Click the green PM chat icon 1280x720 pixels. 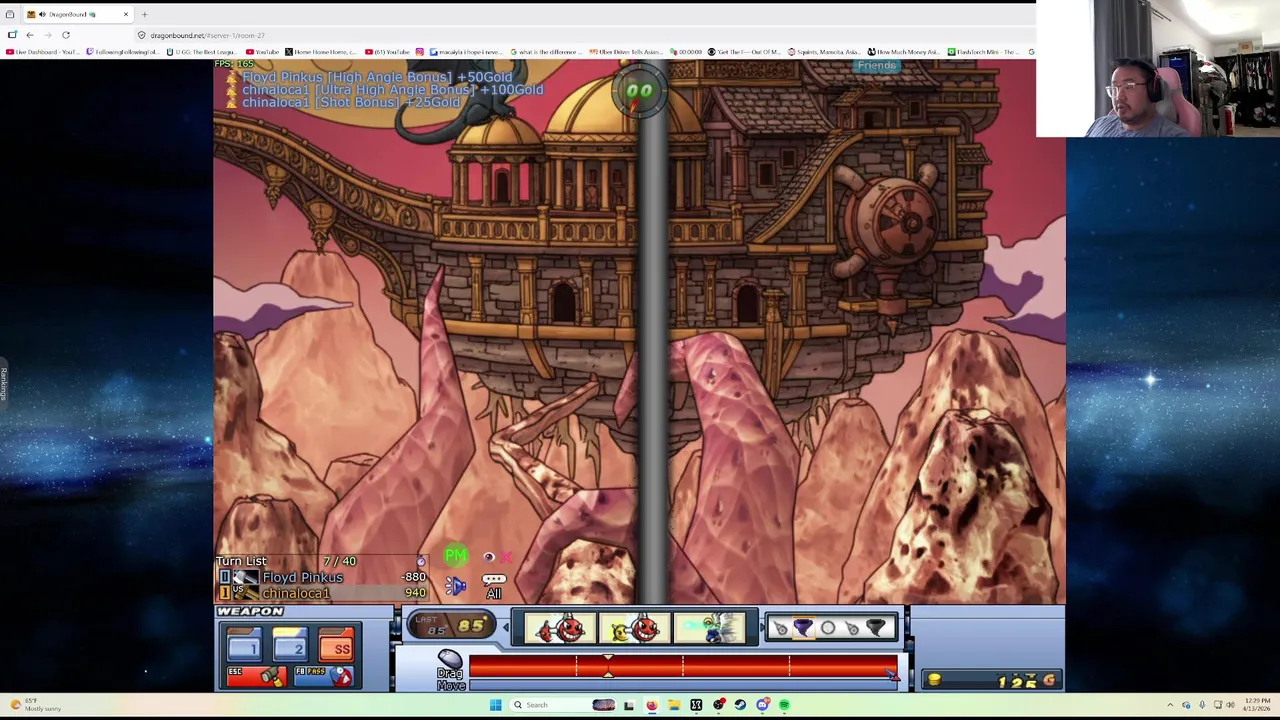click(455, 556)
